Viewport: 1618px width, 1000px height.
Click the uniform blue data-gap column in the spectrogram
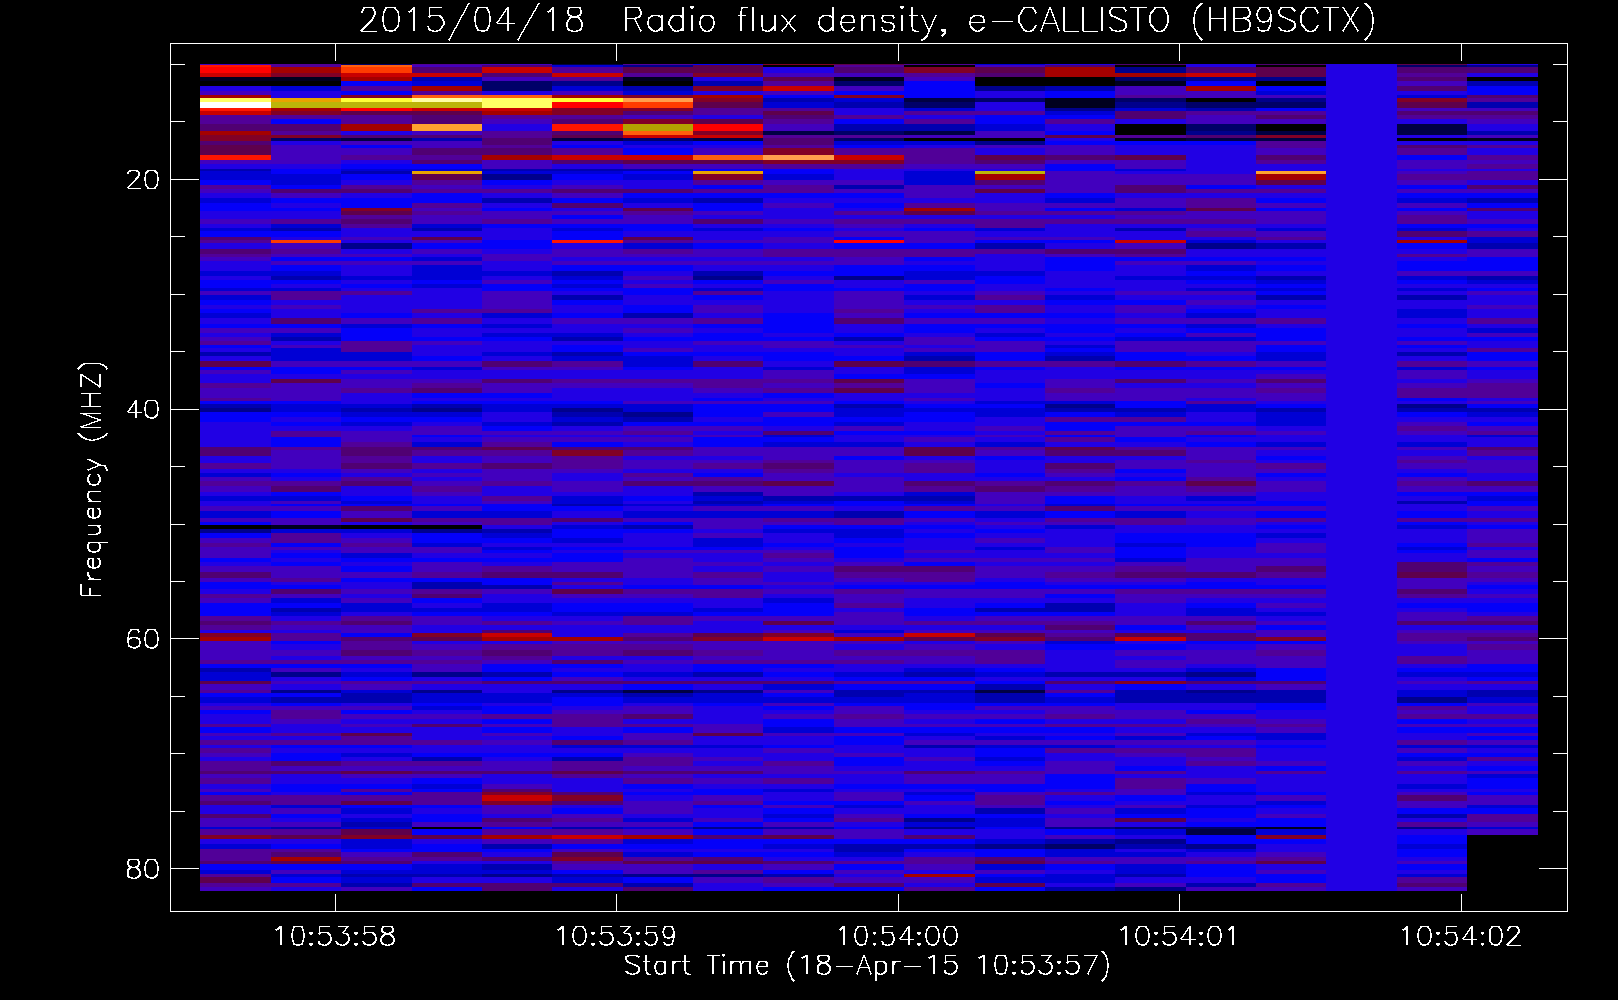click(x=1362, y=477)
